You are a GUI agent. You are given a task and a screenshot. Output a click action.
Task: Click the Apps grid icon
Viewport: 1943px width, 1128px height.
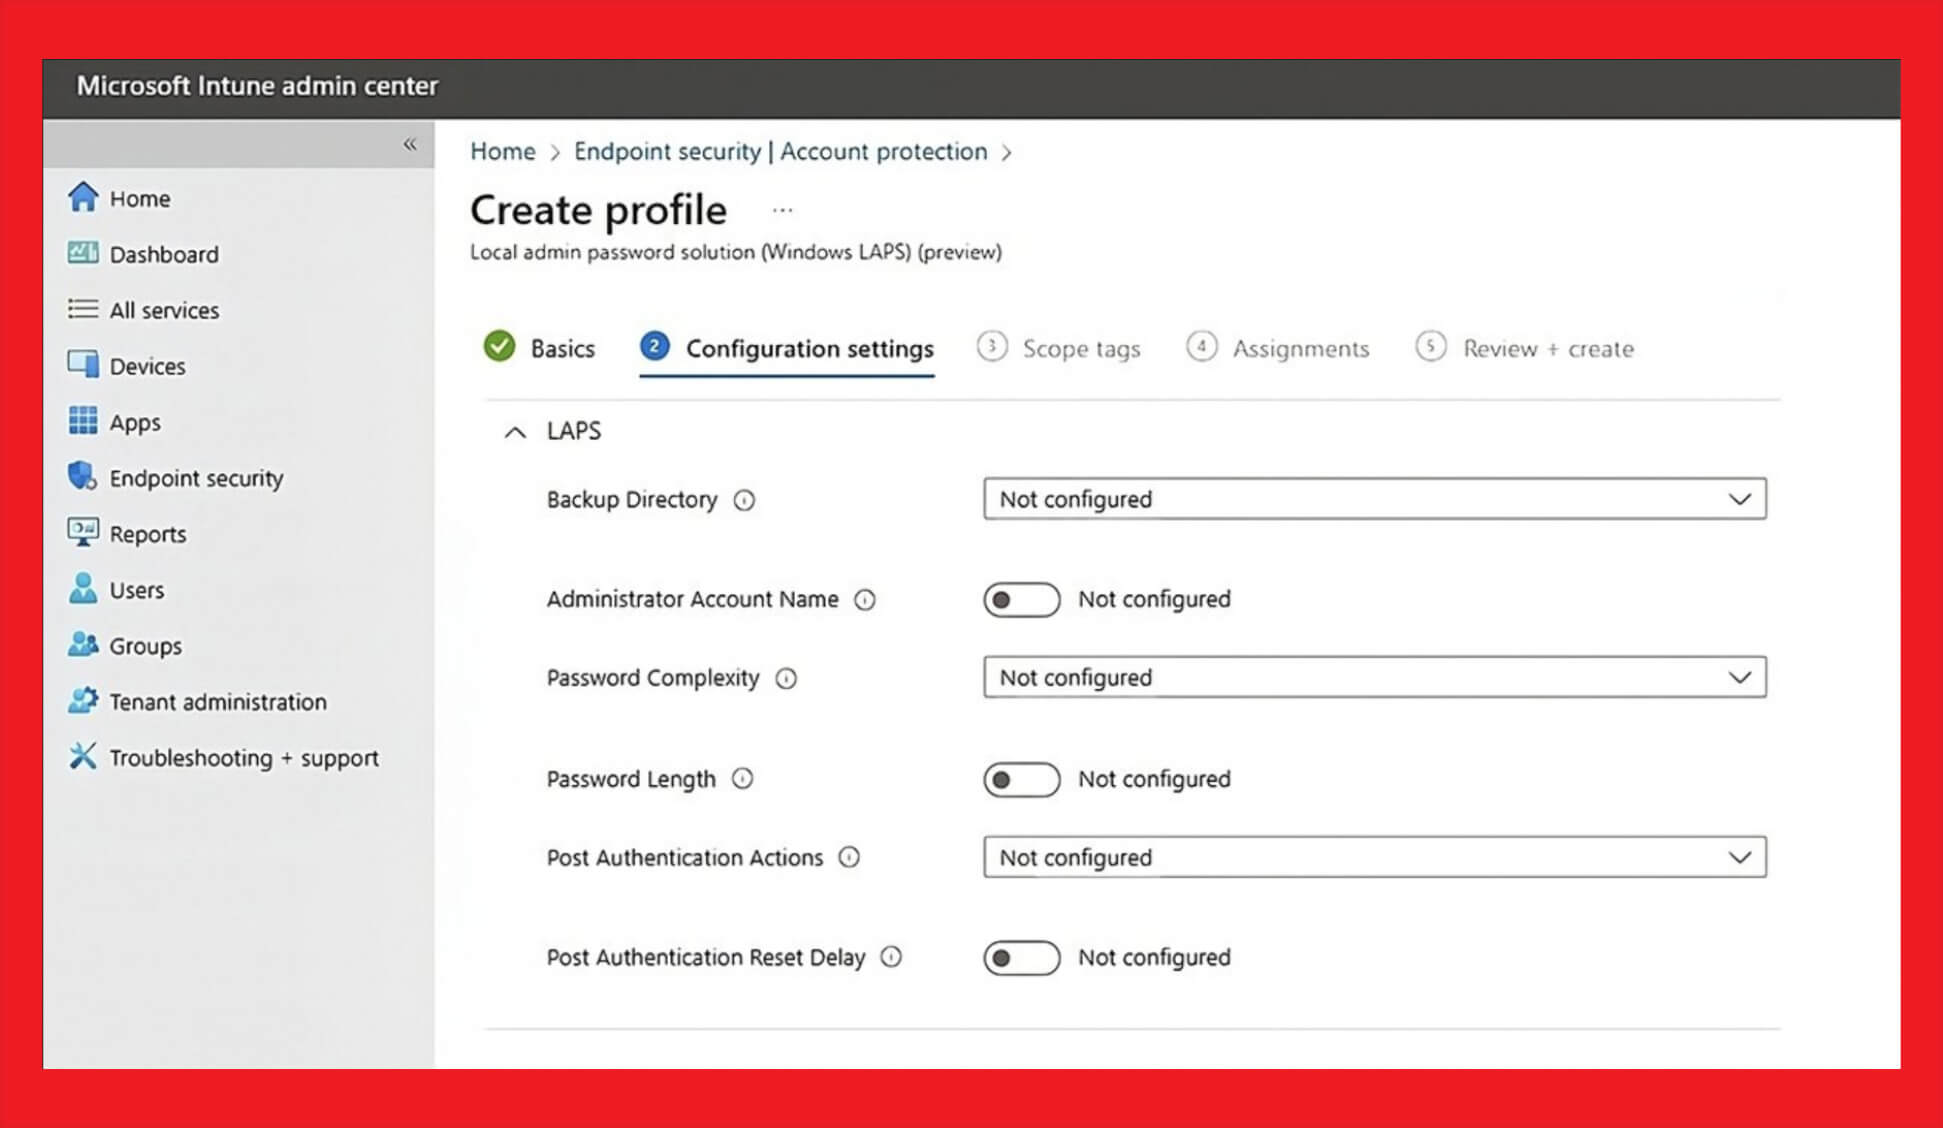83,420
